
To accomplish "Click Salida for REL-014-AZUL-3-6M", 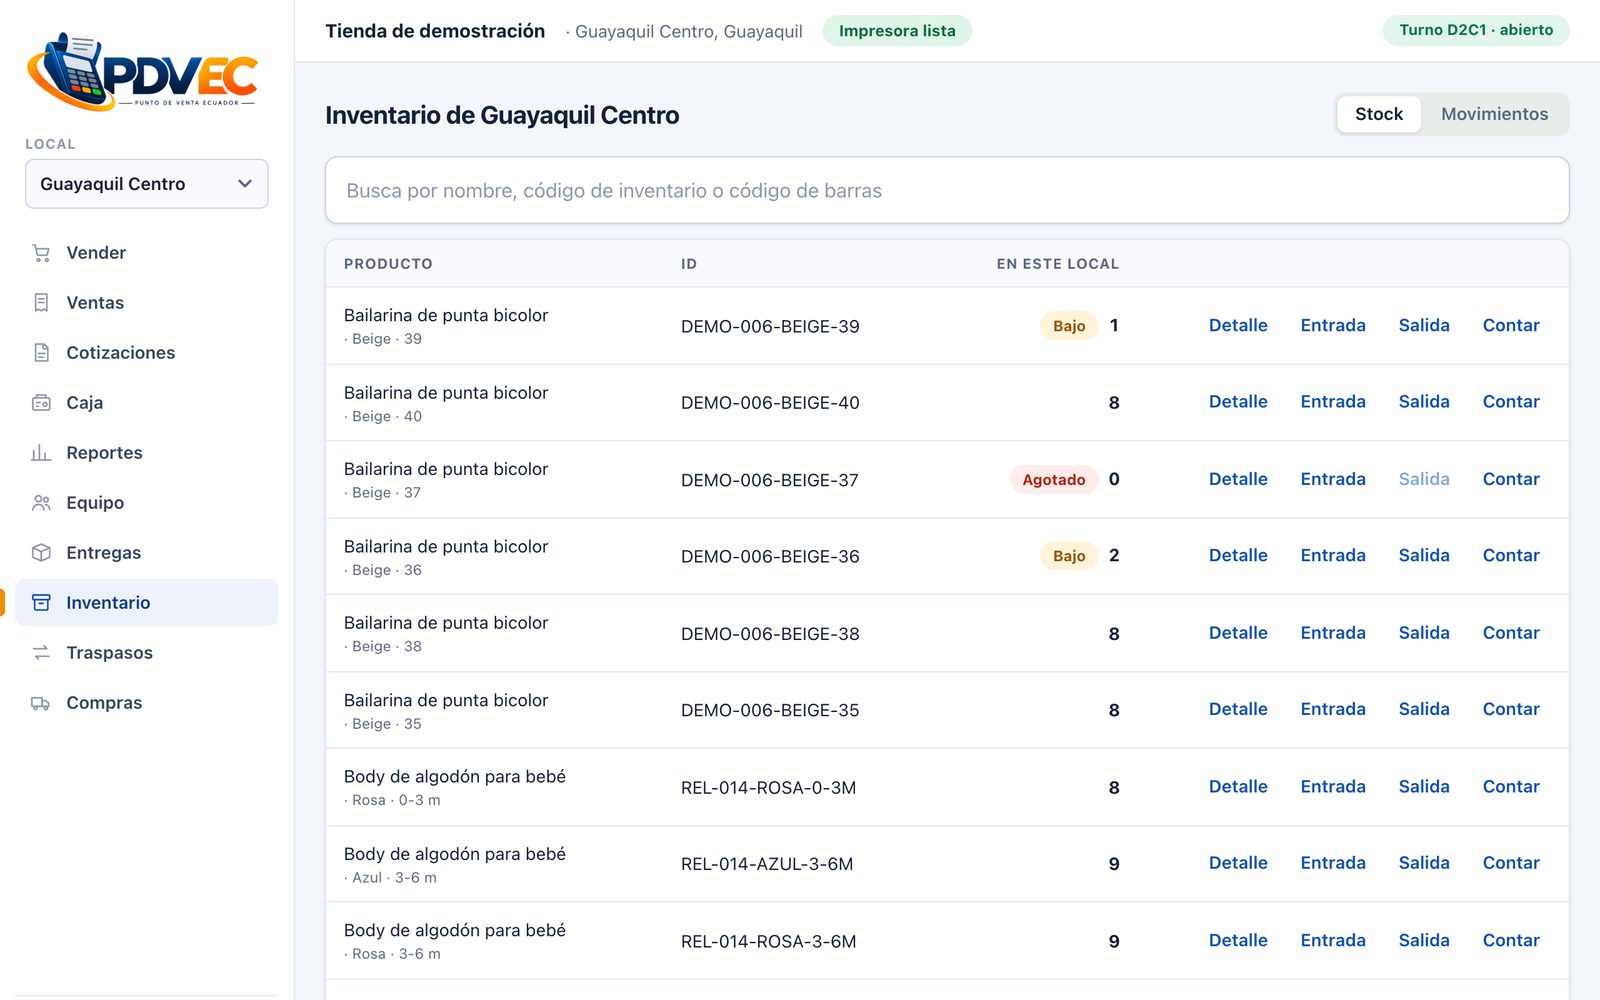I will tap(1424, 863).
